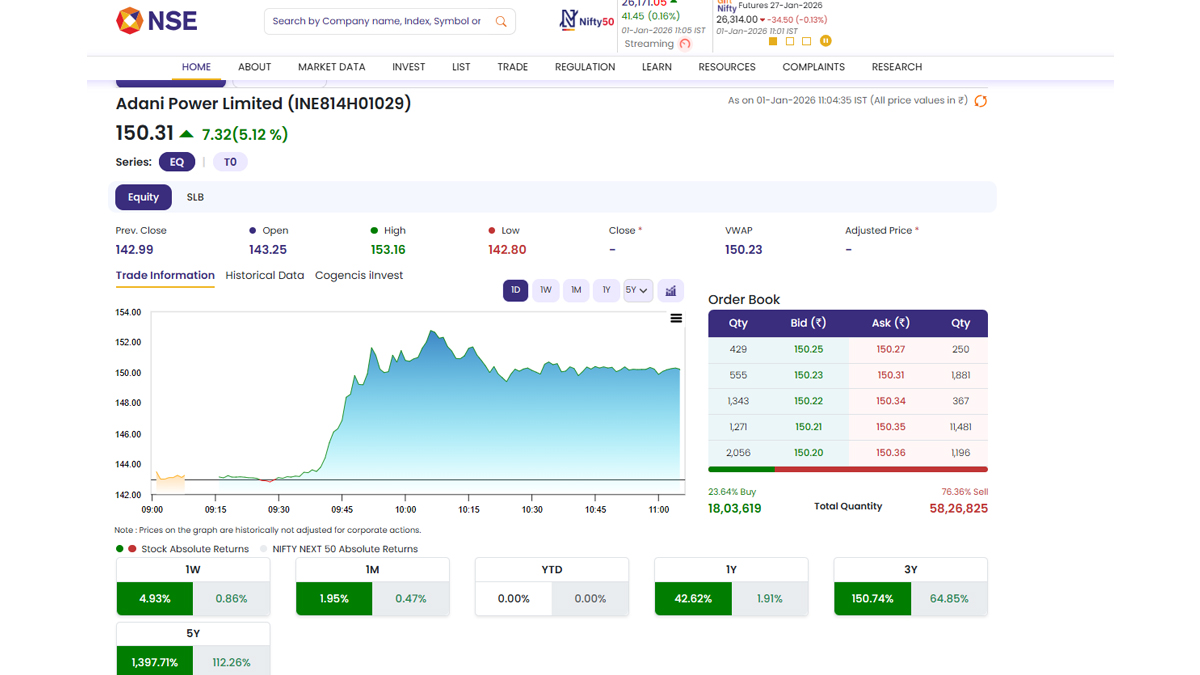Viewport: 1200px width, 675px height.
Task: Click the buy/sell ratio bar
Action: pos(847,469)
